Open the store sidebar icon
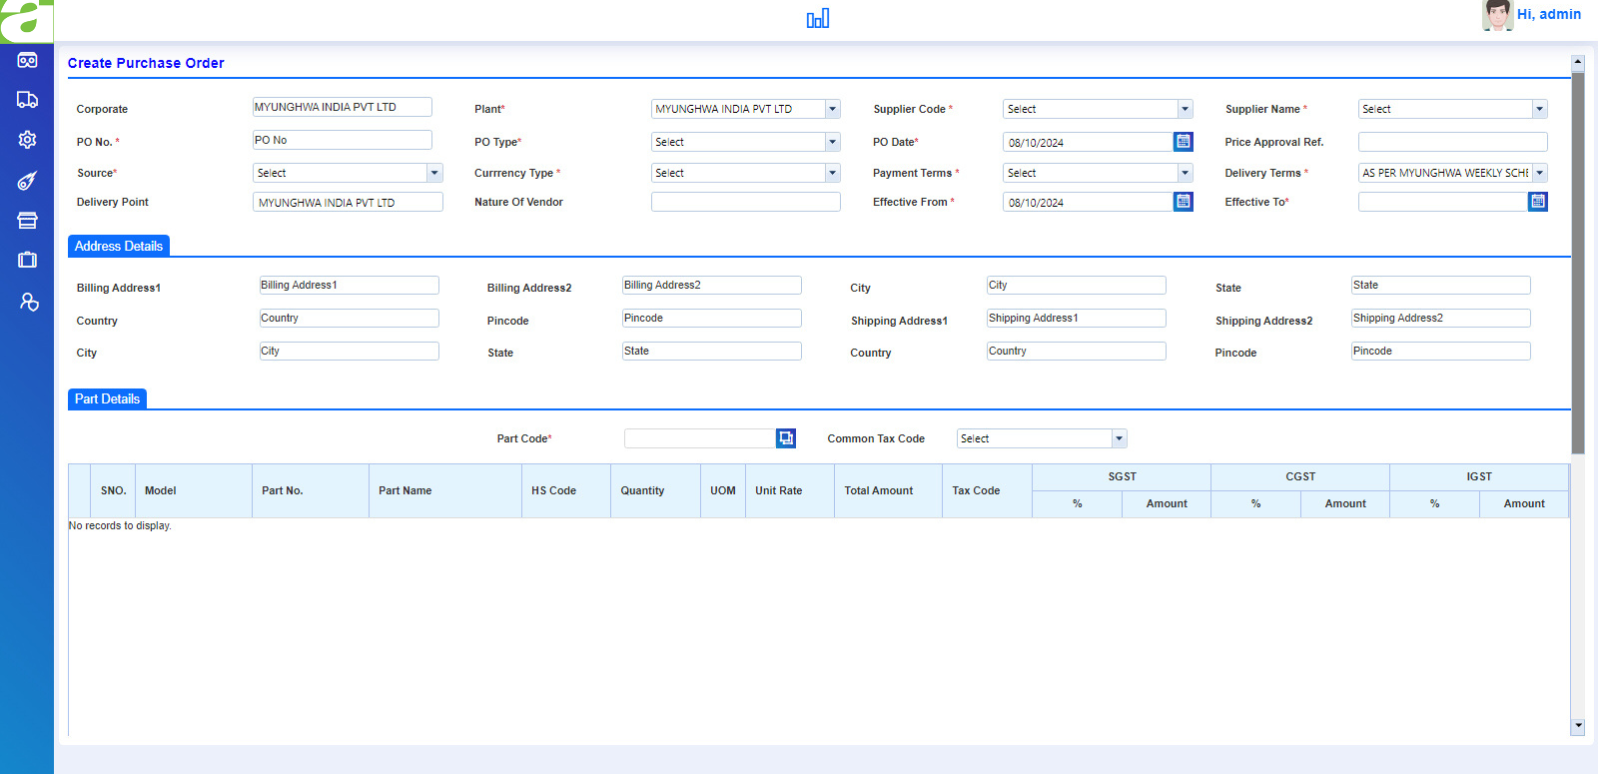The width and height of the screenshot is (1598, 774). pos(27,220)
